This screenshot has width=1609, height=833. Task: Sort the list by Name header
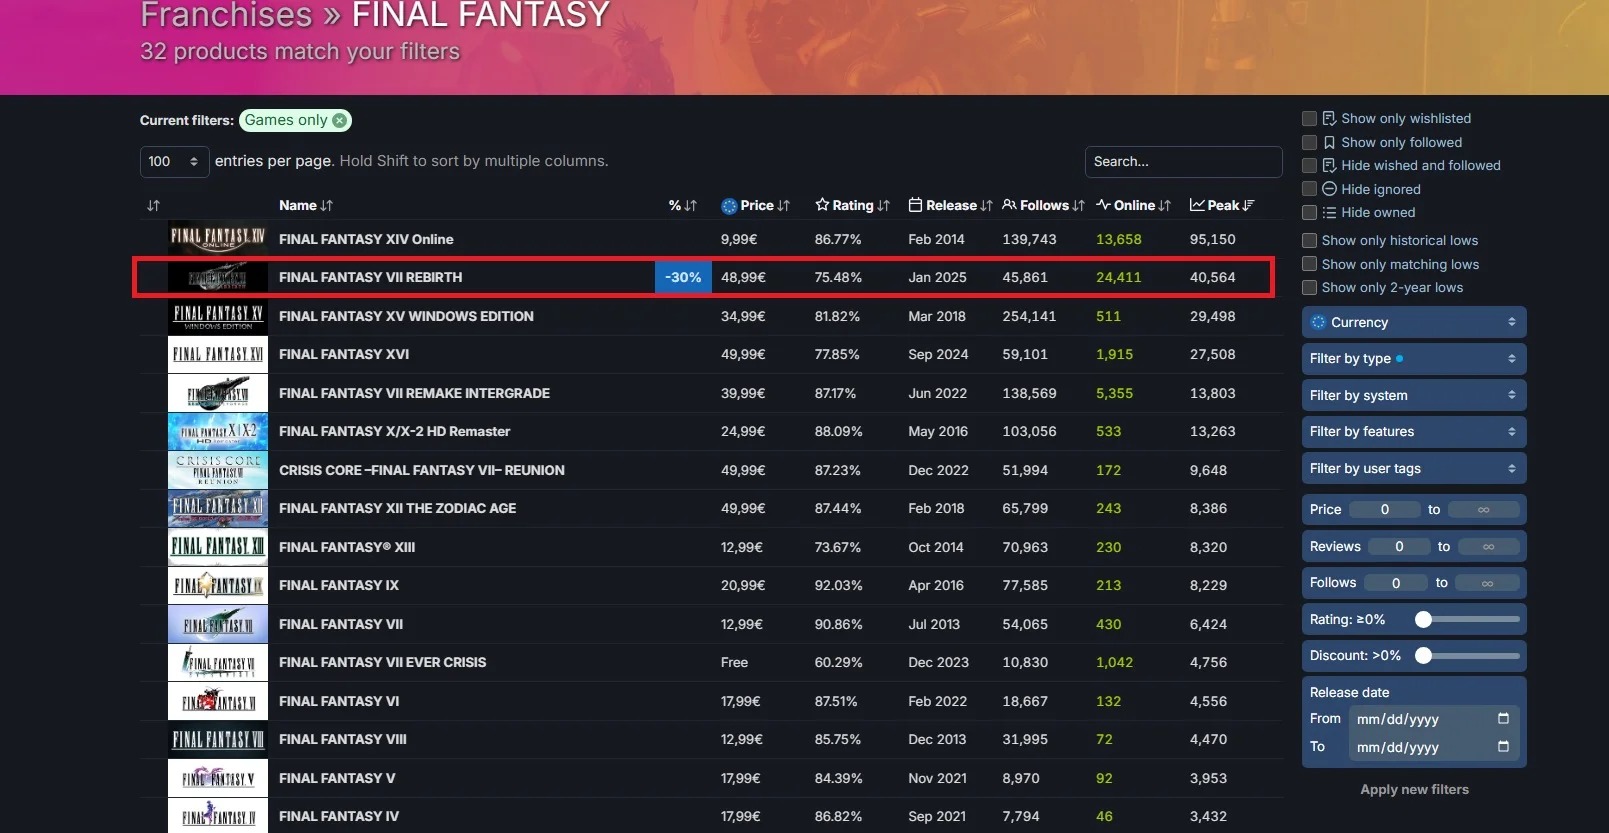[x=305, y=205]
